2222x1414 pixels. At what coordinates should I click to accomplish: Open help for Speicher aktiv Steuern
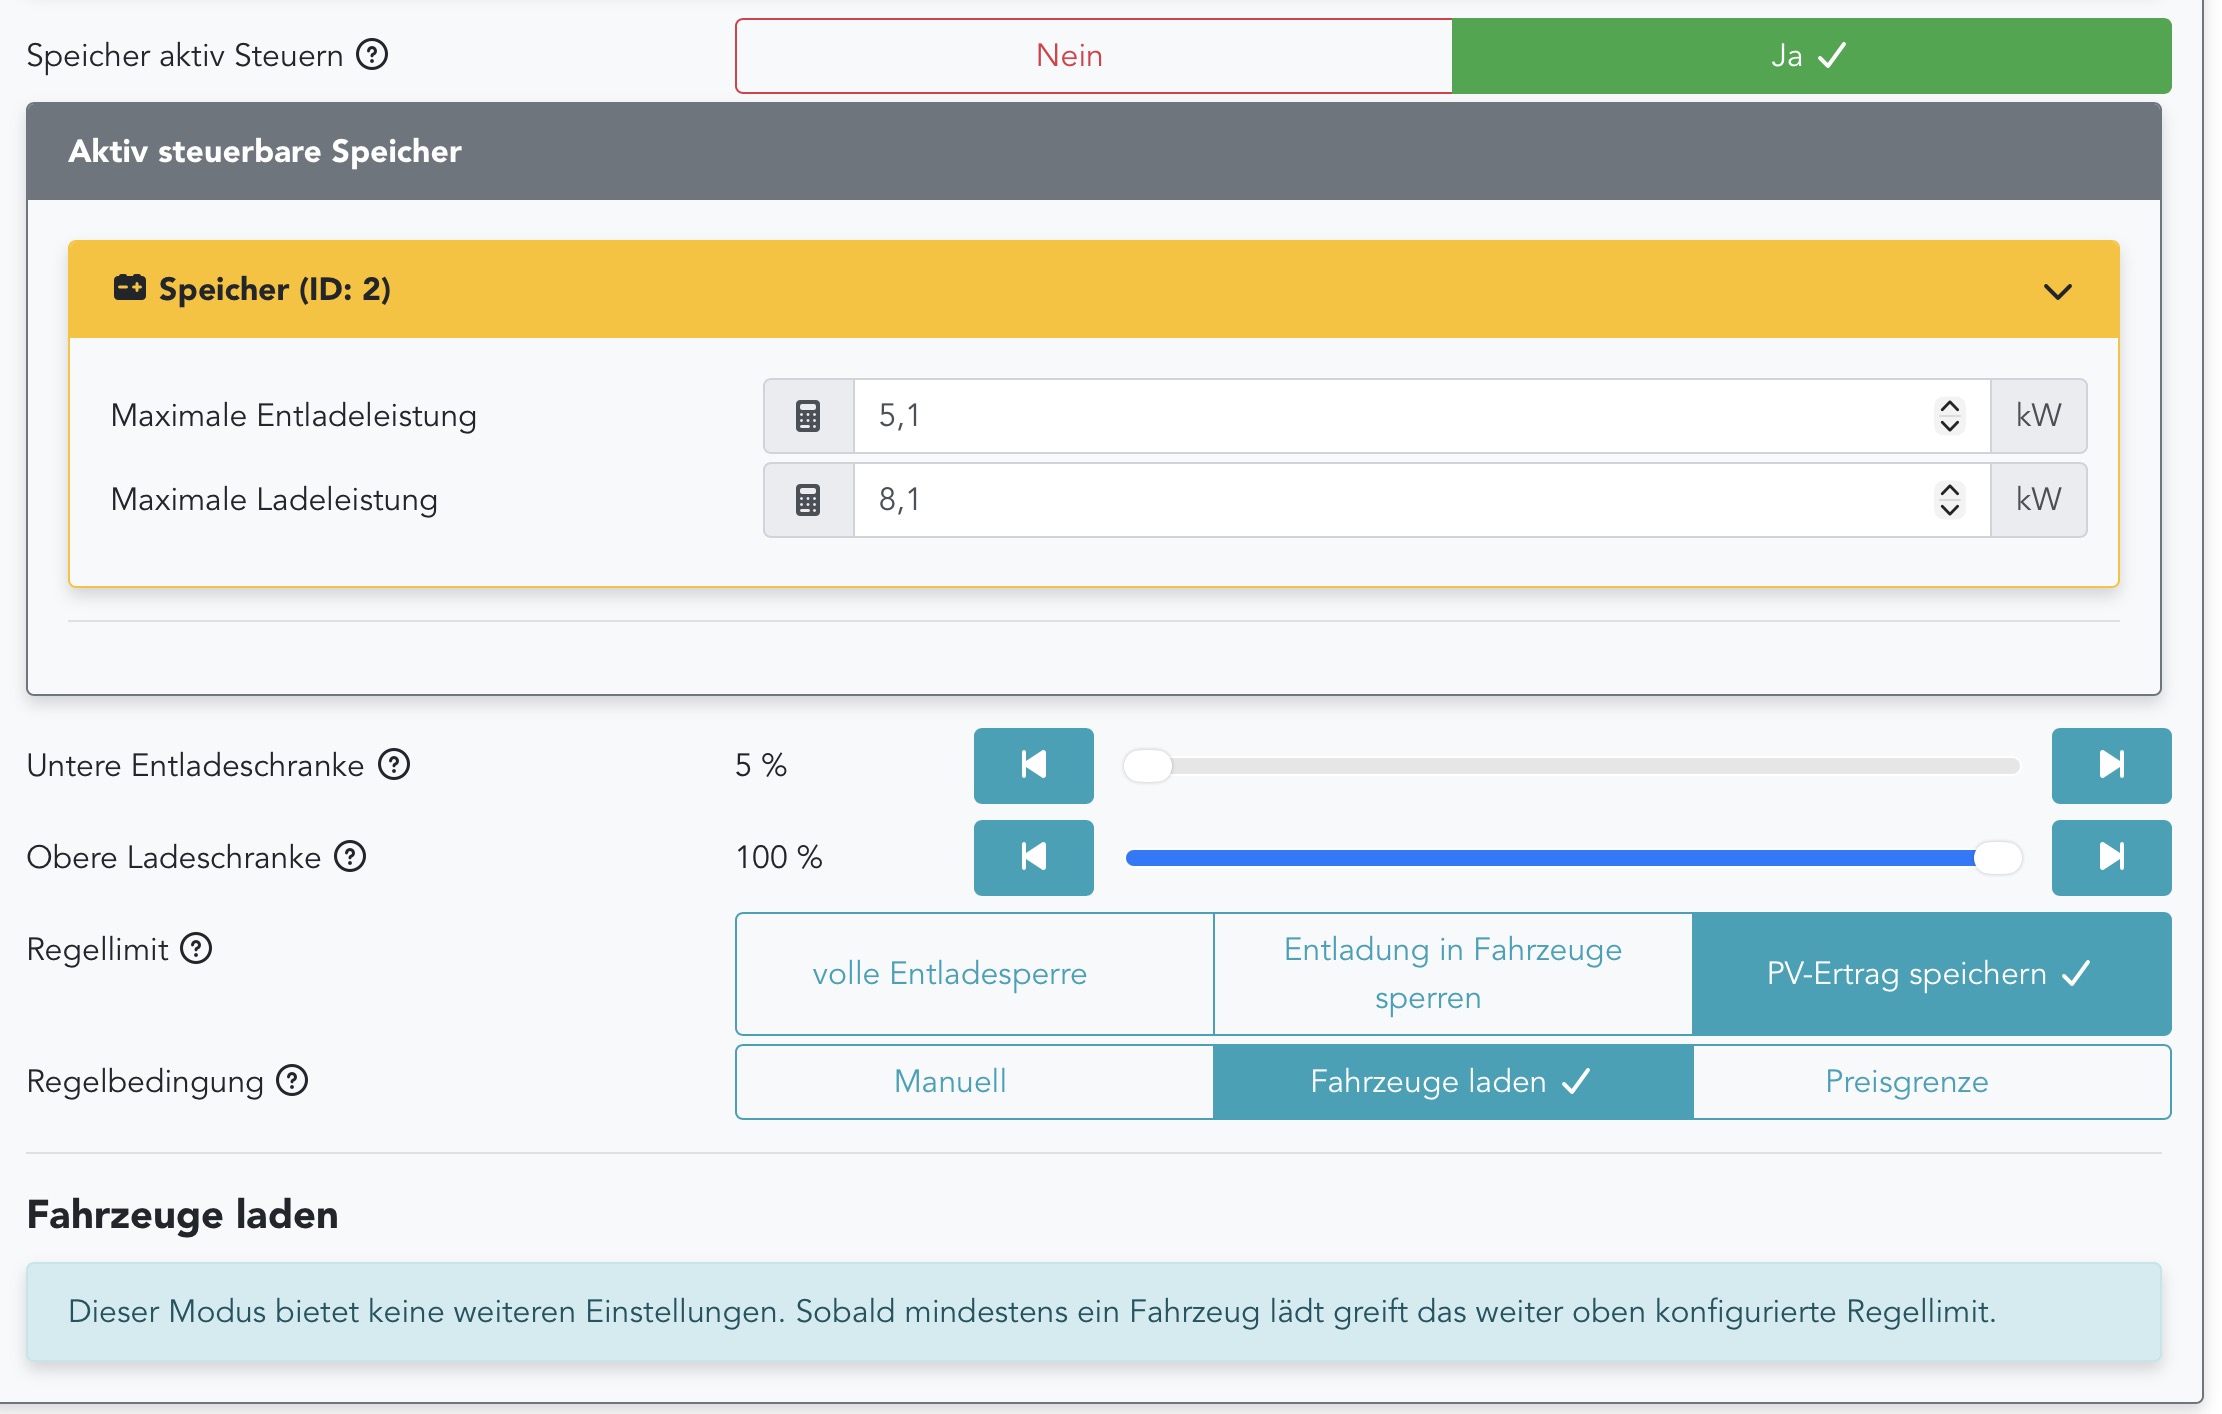click(x=372, y=54)
